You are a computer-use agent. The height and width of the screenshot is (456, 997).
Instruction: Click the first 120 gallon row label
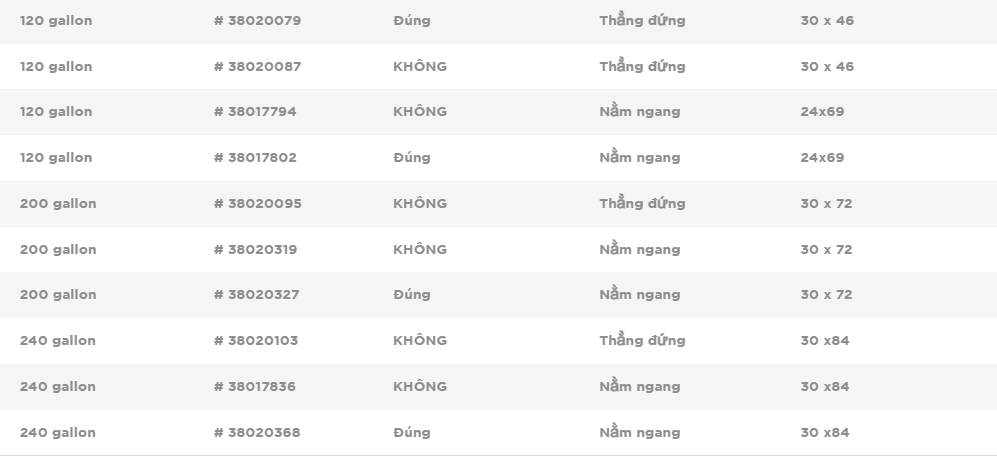(x=56, y=20)
